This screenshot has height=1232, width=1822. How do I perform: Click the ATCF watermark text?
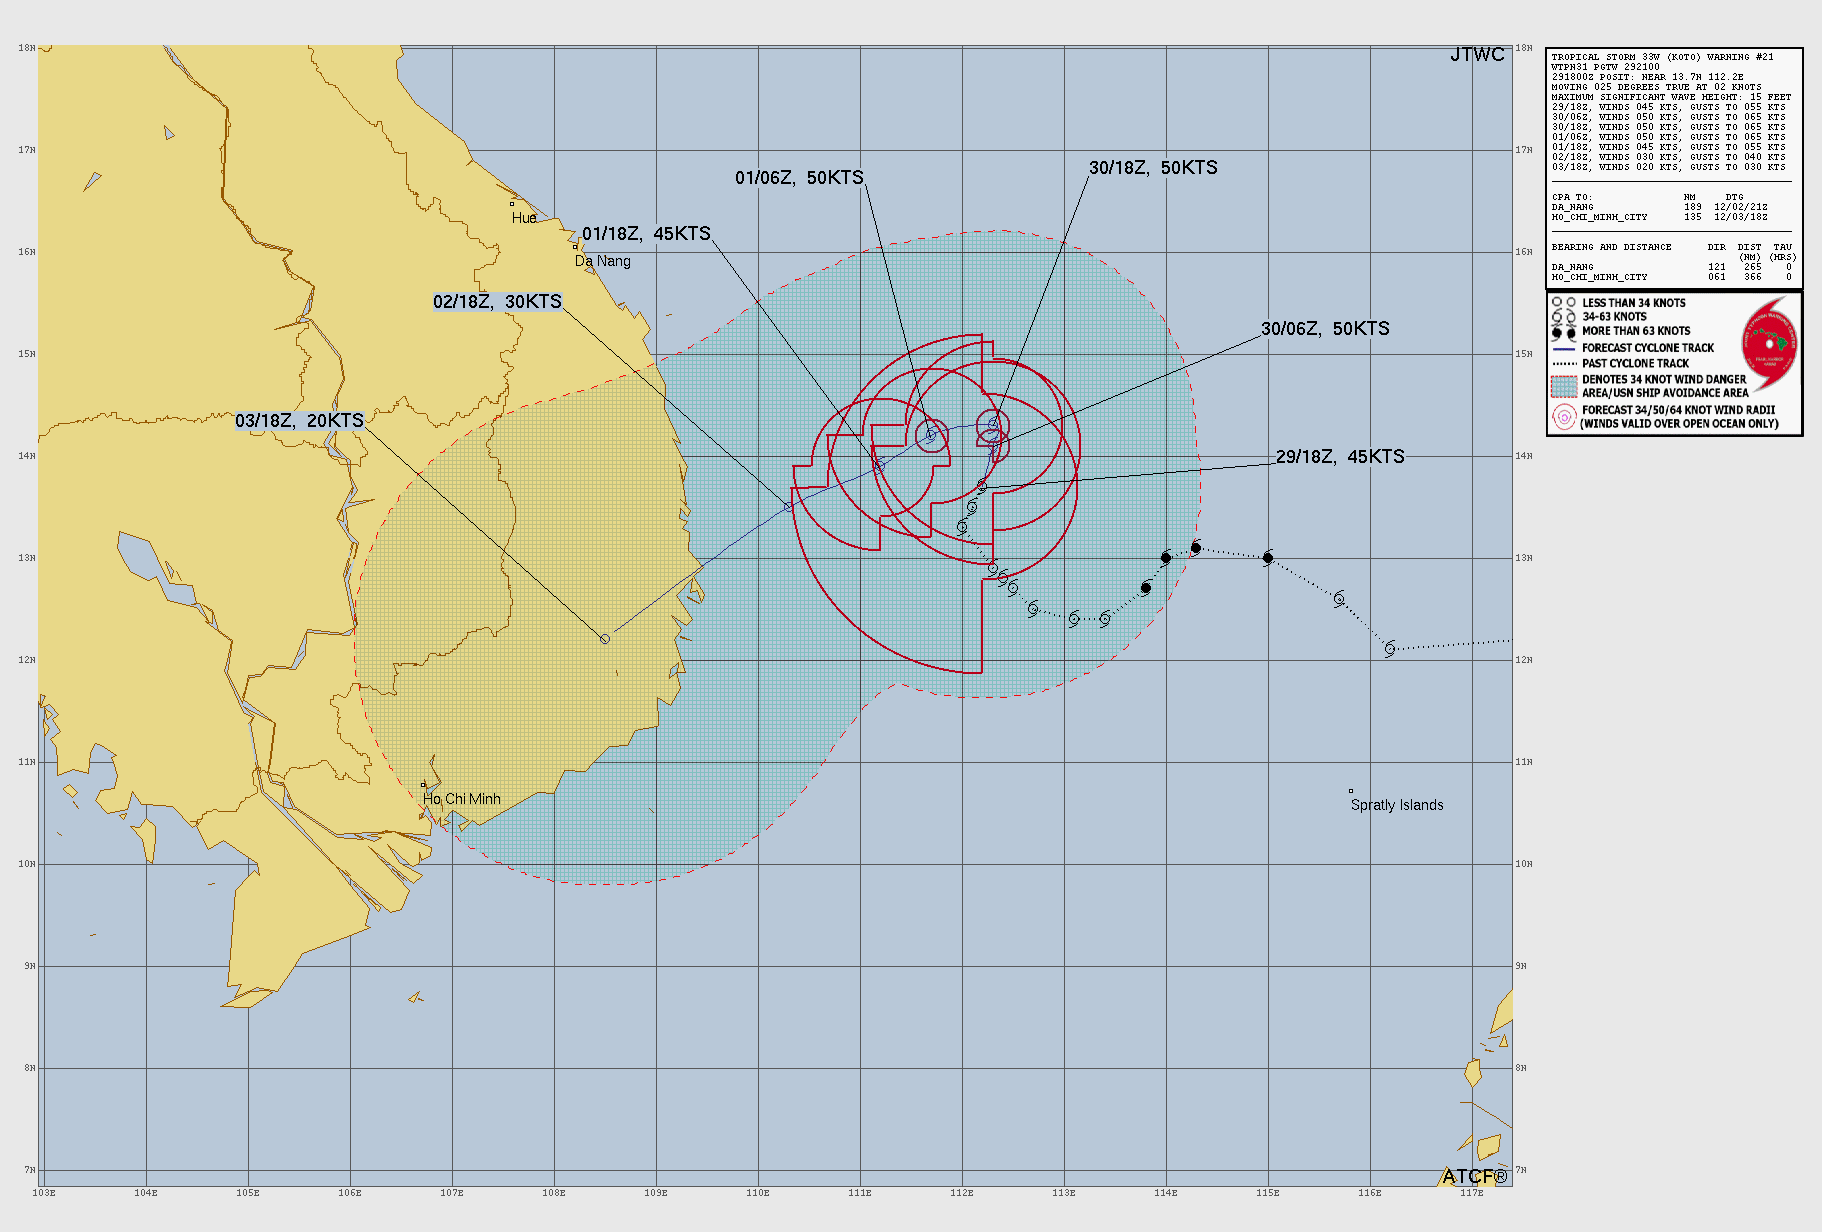coord(1474,1176)
